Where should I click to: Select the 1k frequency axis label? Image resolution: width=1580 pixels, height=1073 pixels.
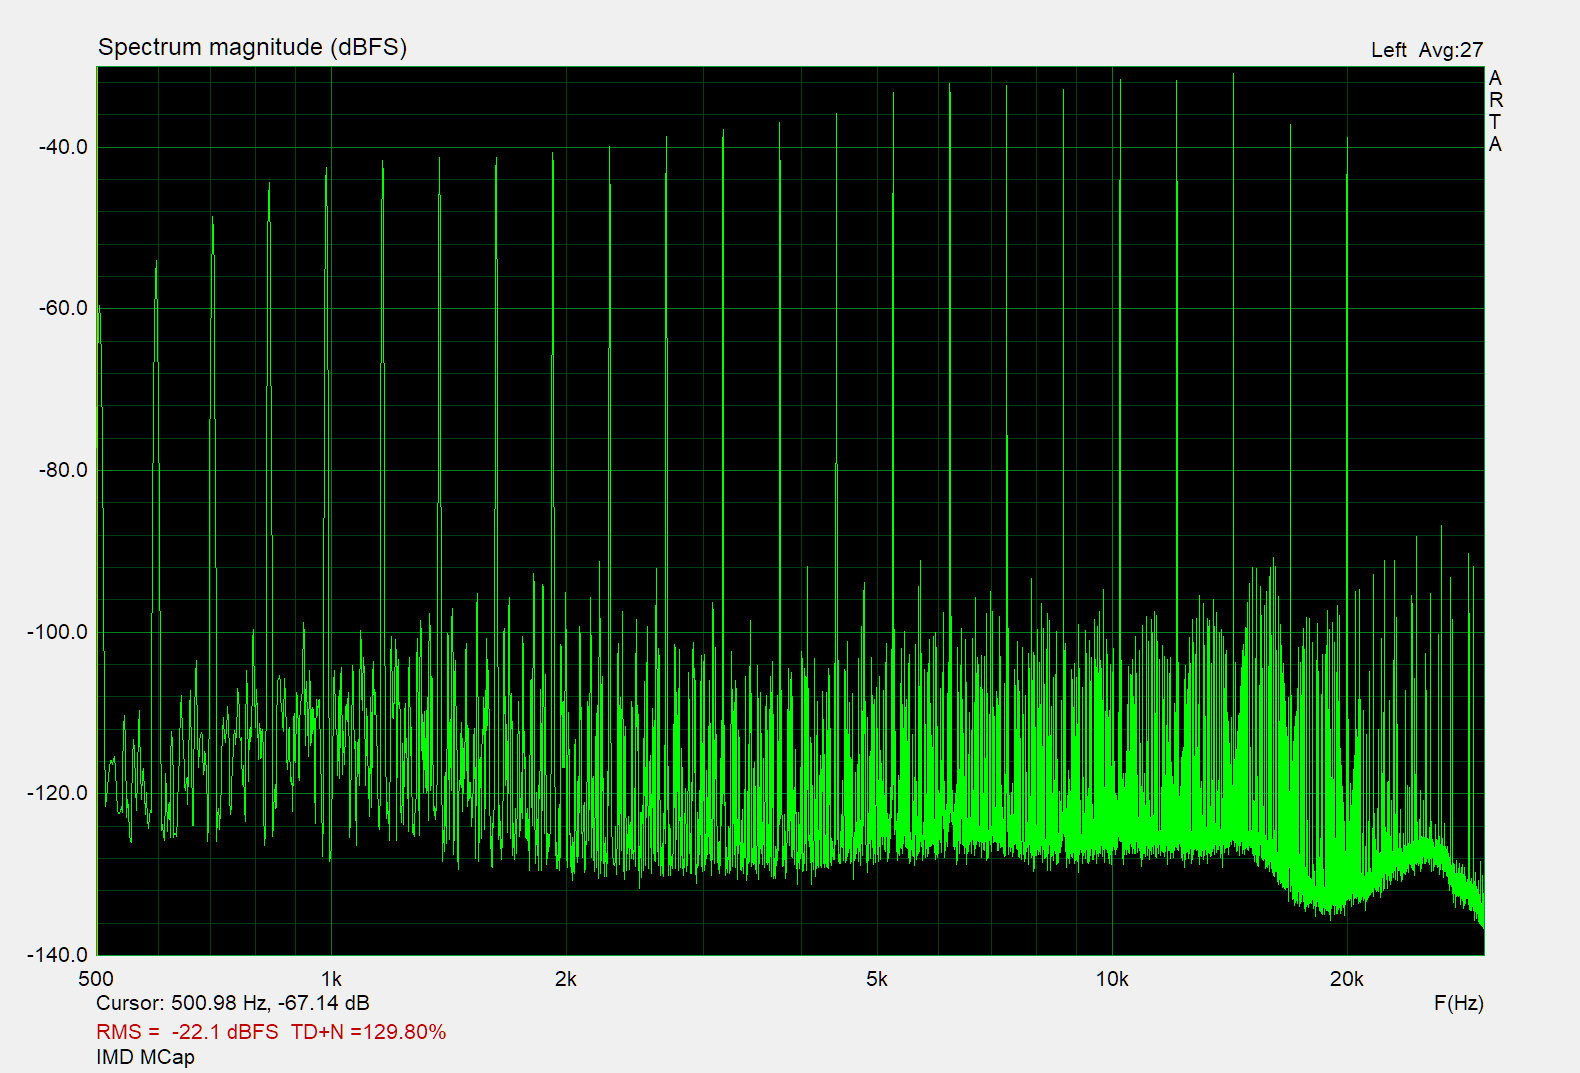tap(331, 979)
